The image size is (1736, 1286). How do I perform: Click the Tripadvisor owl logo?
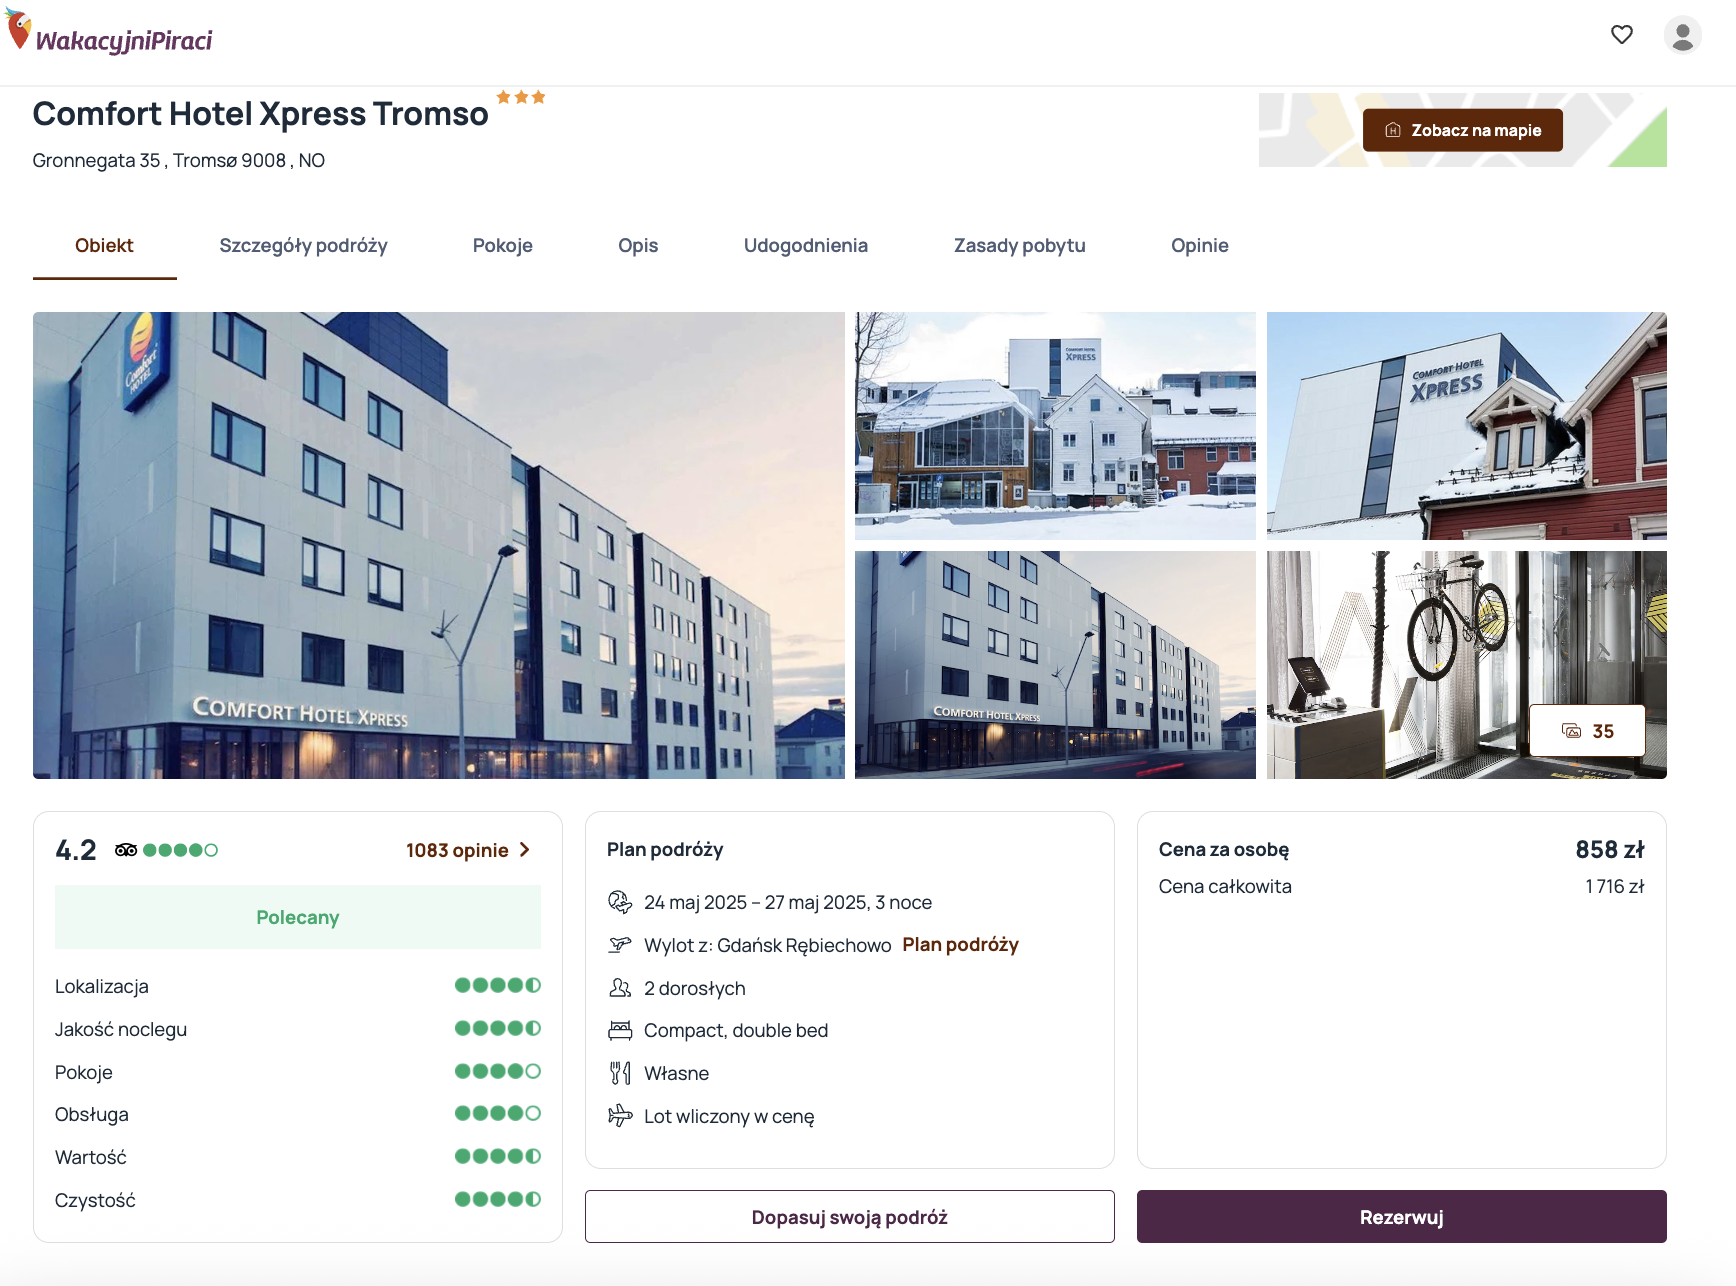(126, 850)
